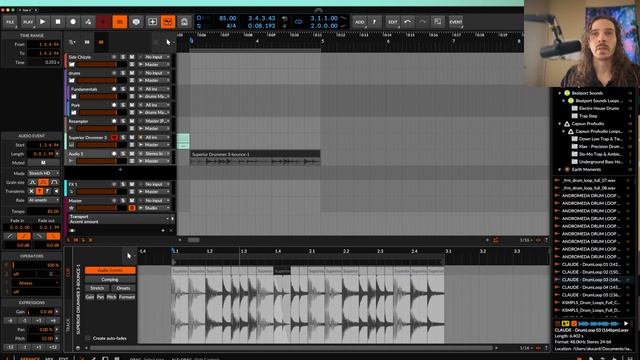Adjust the Audio 3 track volume fader
Viewport: 640px width, 360px height.
(x=101, y=161)
